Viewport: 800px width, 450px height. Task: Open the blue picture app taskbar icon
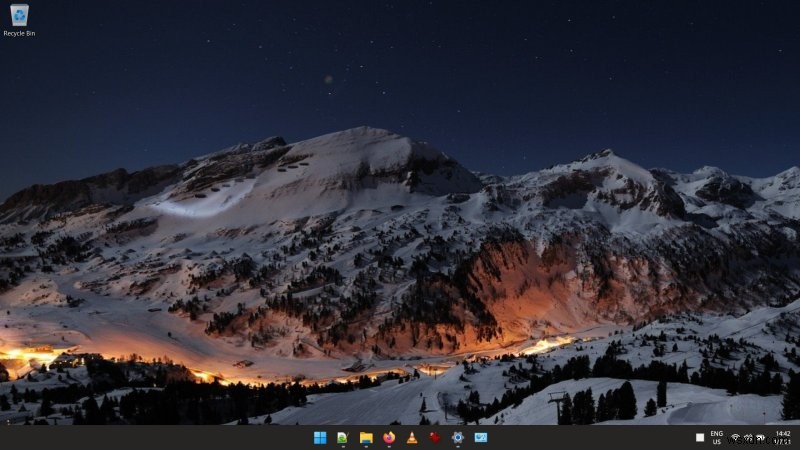click(481, 438)
